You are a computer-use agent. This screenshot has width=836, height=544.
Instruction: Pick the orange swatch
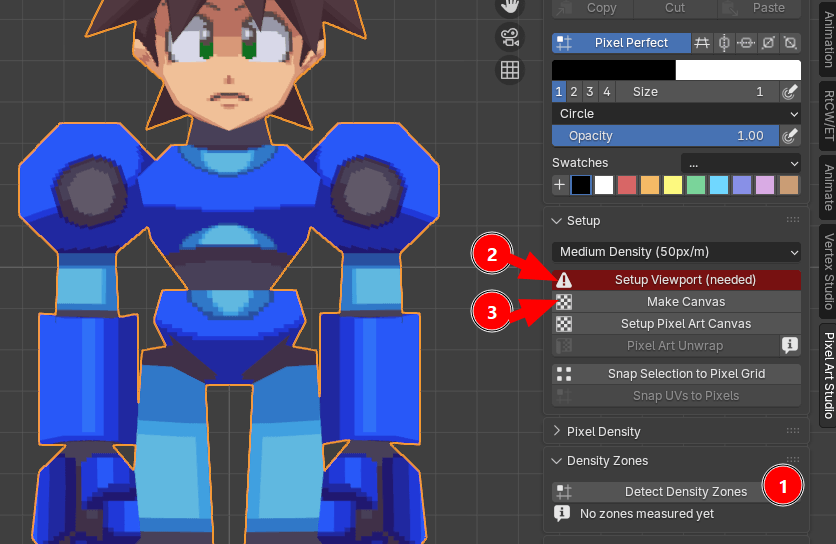pyautogui.click(x=650, y=185)
